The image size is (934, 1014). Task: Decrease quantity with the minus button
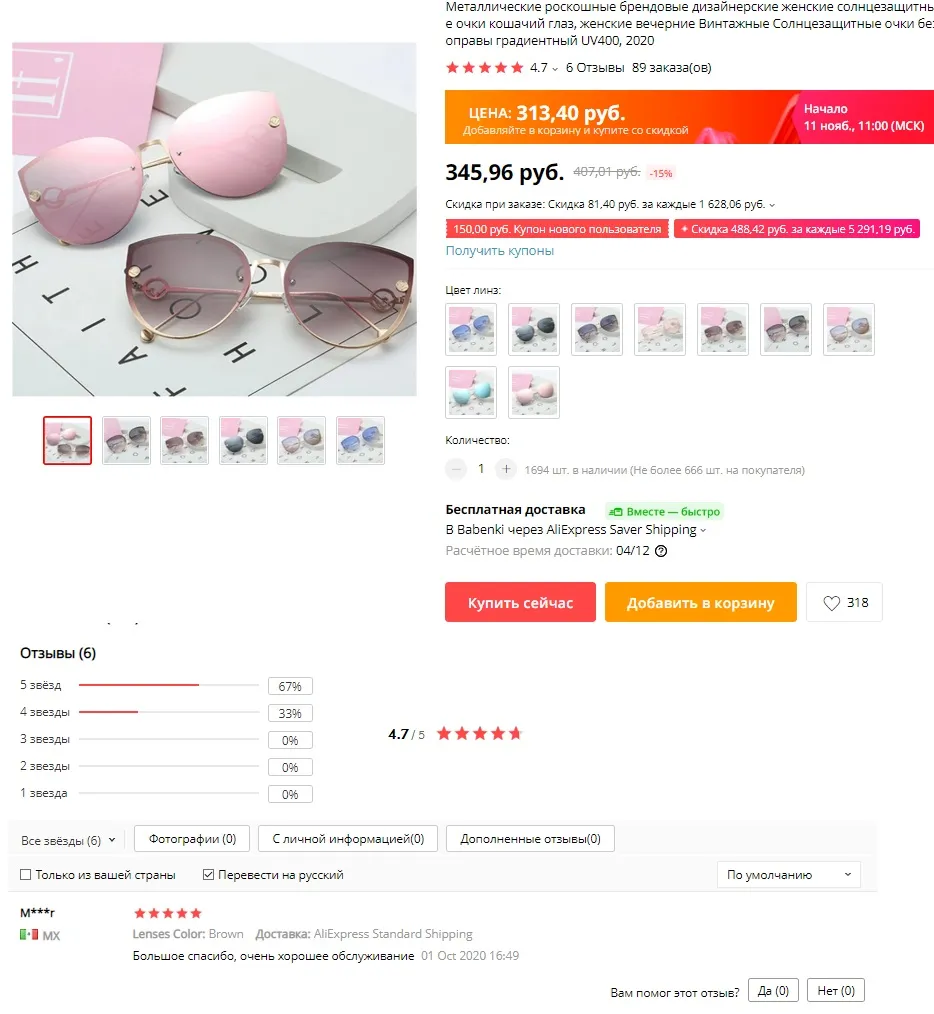456,469
